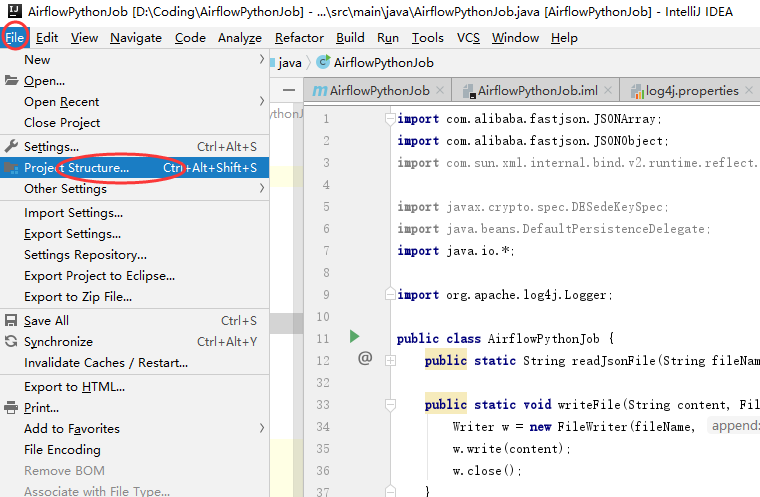Click the w.write(content) line

(511, 449)
